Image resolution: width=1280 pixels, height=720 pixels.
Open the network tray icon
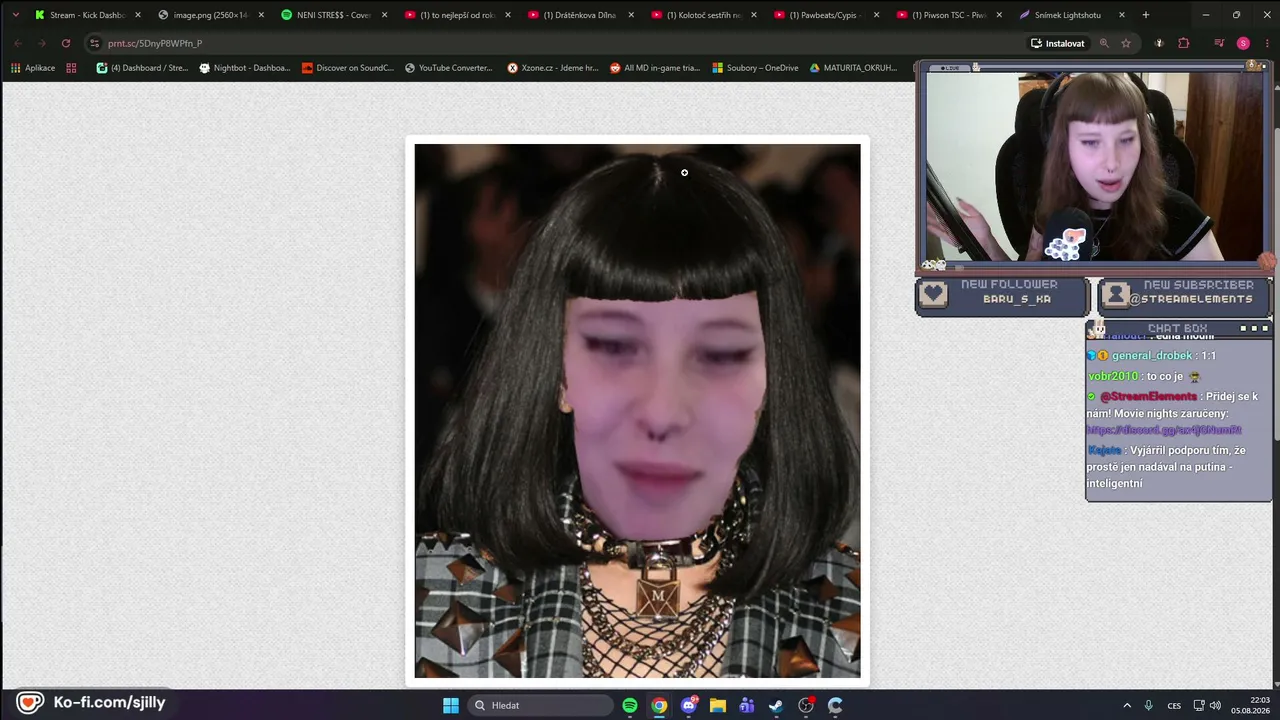coord(1199,705)
